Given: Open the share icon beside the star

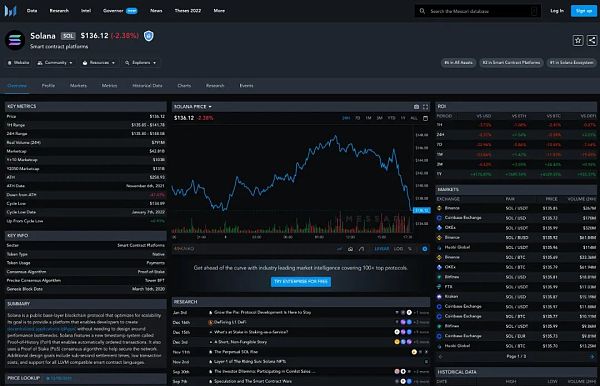Looking at the screenshot, I should pyautogui.click(x=592, y=40).
